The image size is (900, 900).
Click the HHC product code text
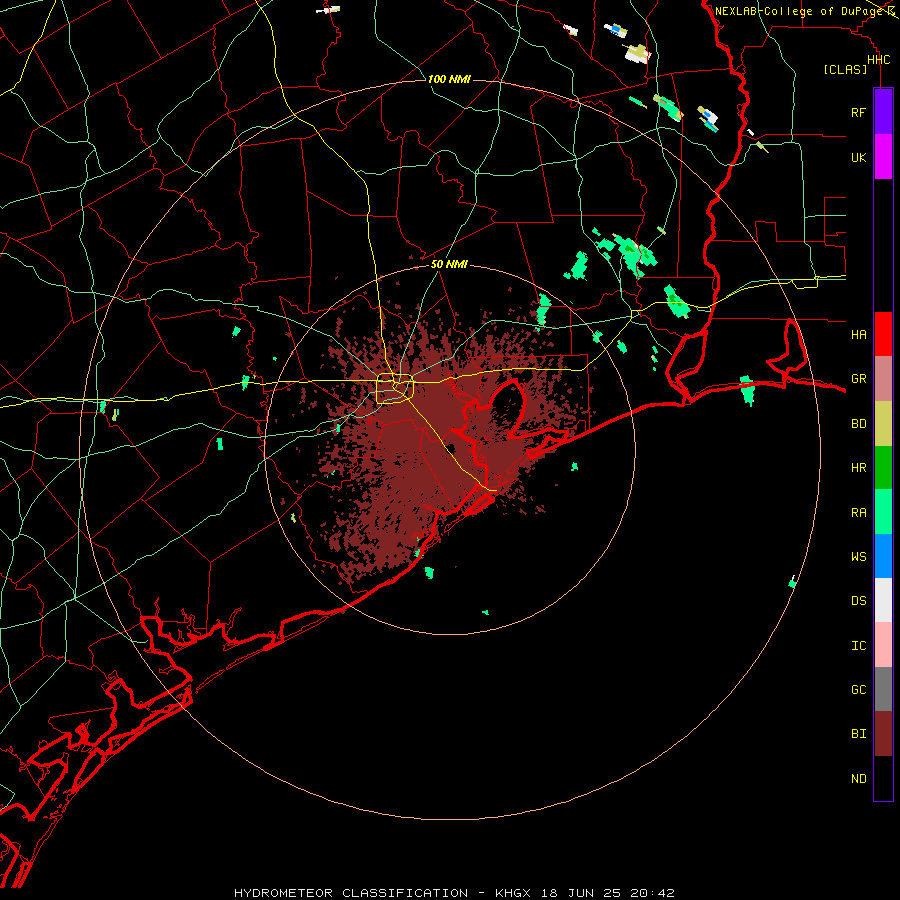(878, 60)
